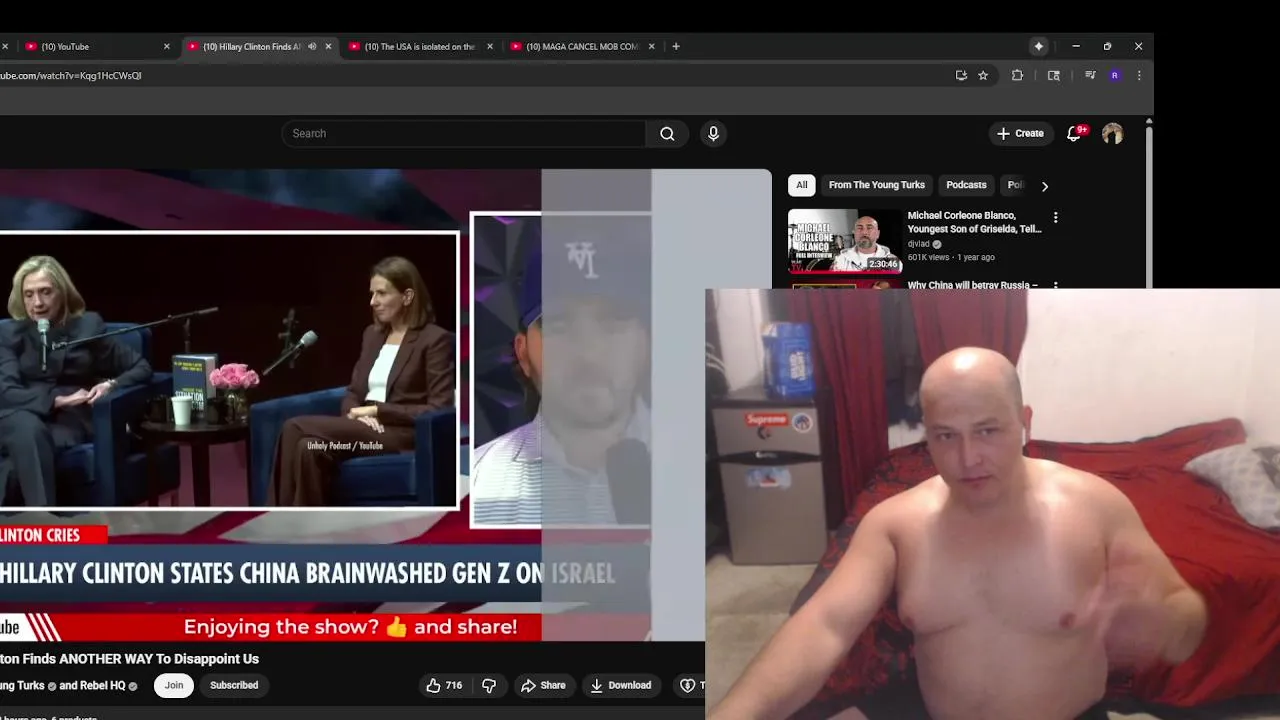Click the Join channel button
The image size is (1280, 720).
[x=174, y=685]
